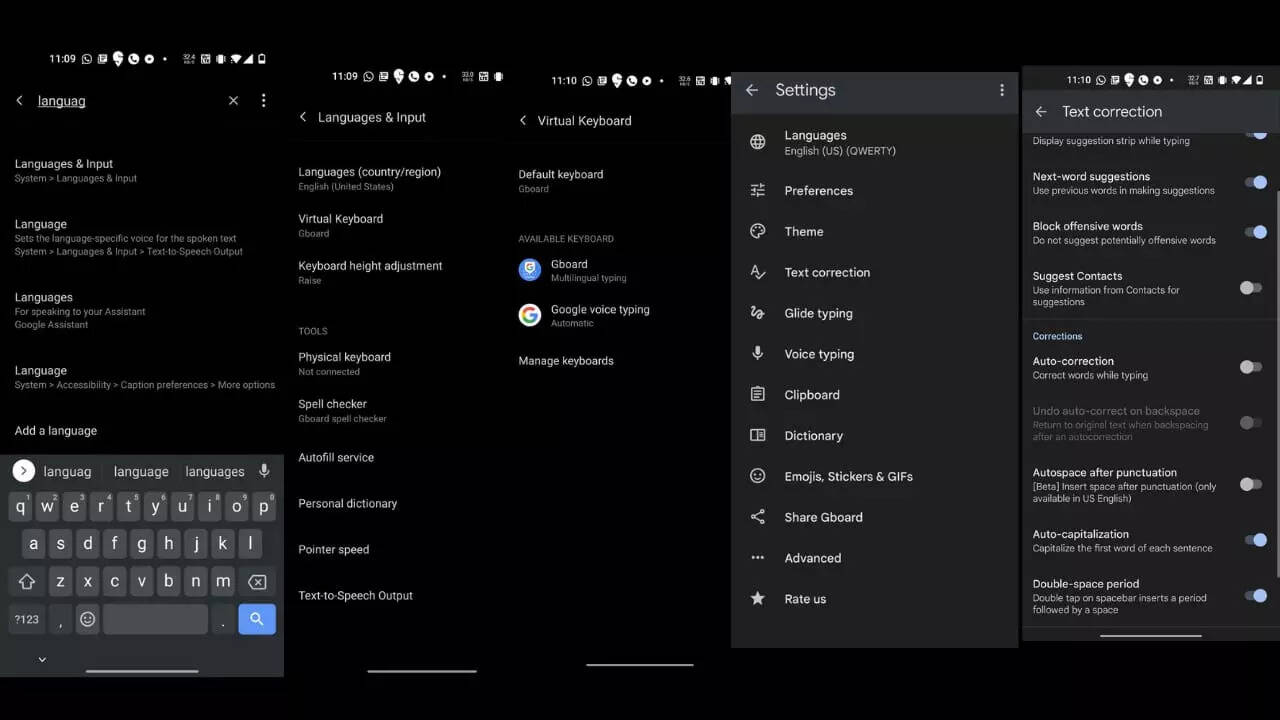
Task: Expand keyboard suggestion strip arrow
Action: tap(24, 471)
